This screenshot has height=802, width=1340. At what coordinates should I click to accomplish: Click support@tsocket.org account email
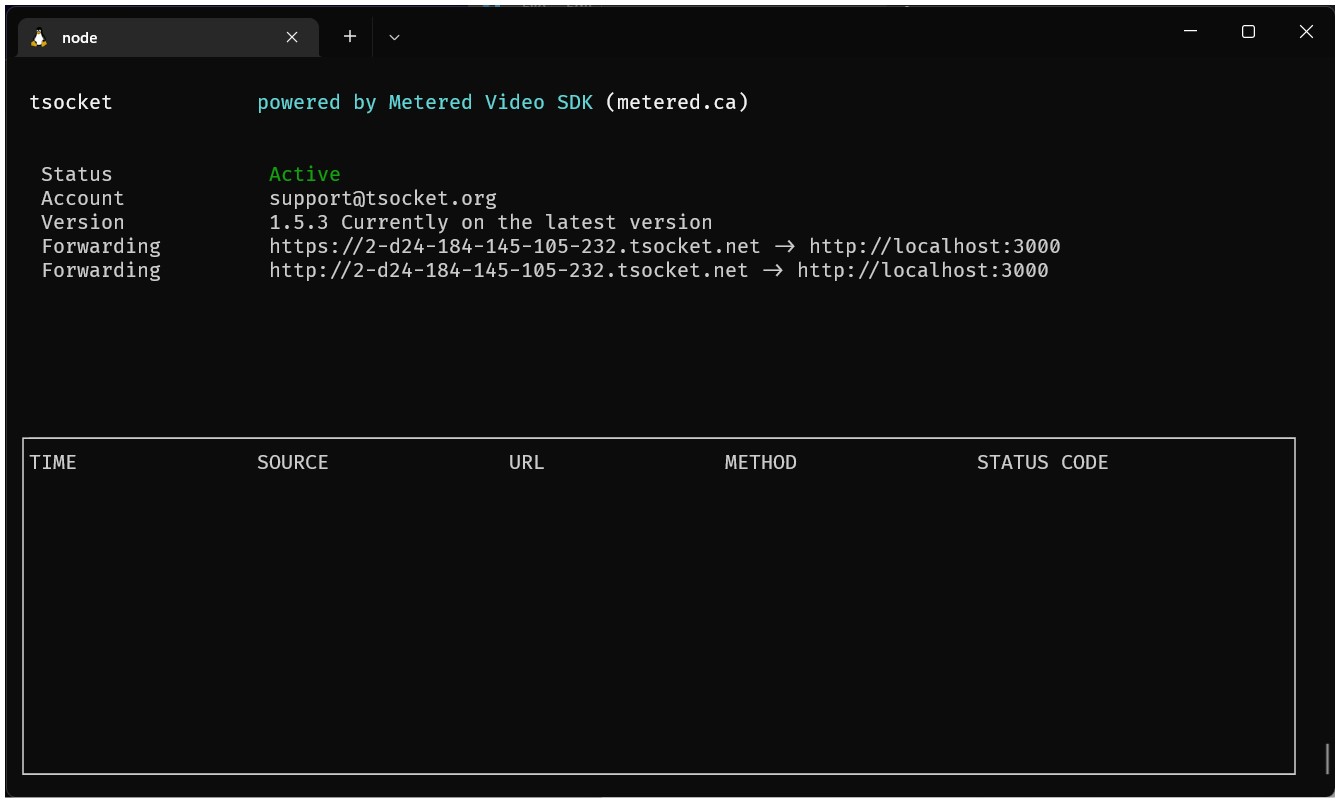coord(383,198)
